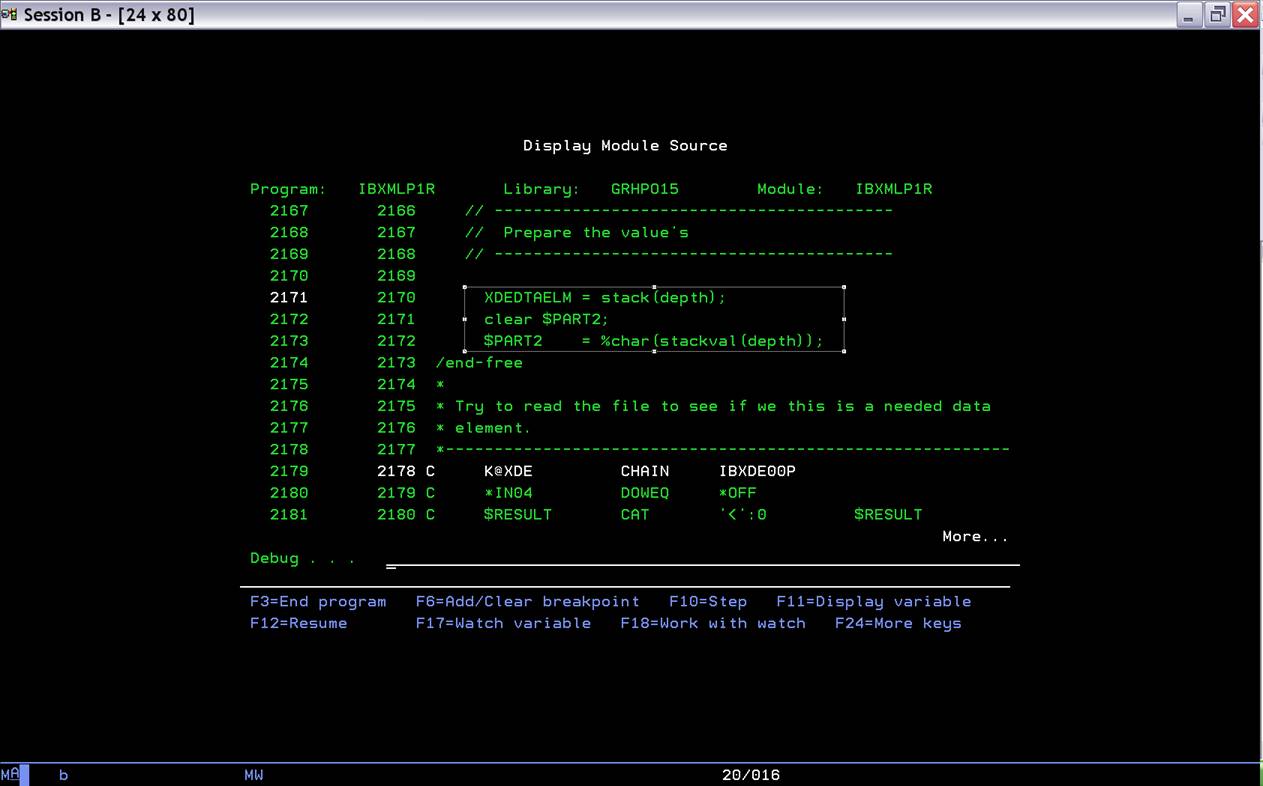Viewport: 1263px width, 786px height.
Task: Click the /end-free directive line
Action: (x=479, y=362)
